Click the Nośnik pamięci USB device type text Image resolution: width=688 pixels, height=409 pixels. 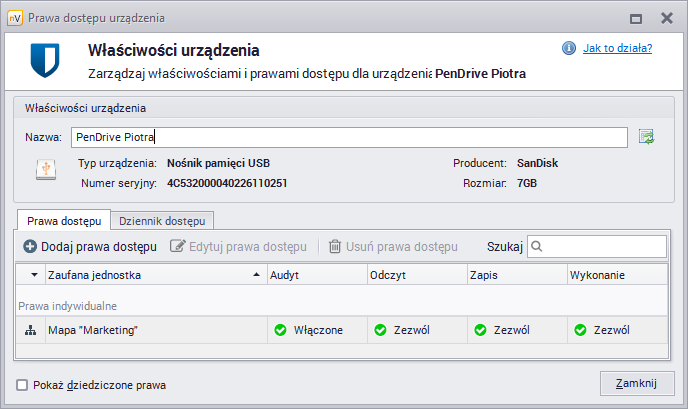click(x=219, y=163)
